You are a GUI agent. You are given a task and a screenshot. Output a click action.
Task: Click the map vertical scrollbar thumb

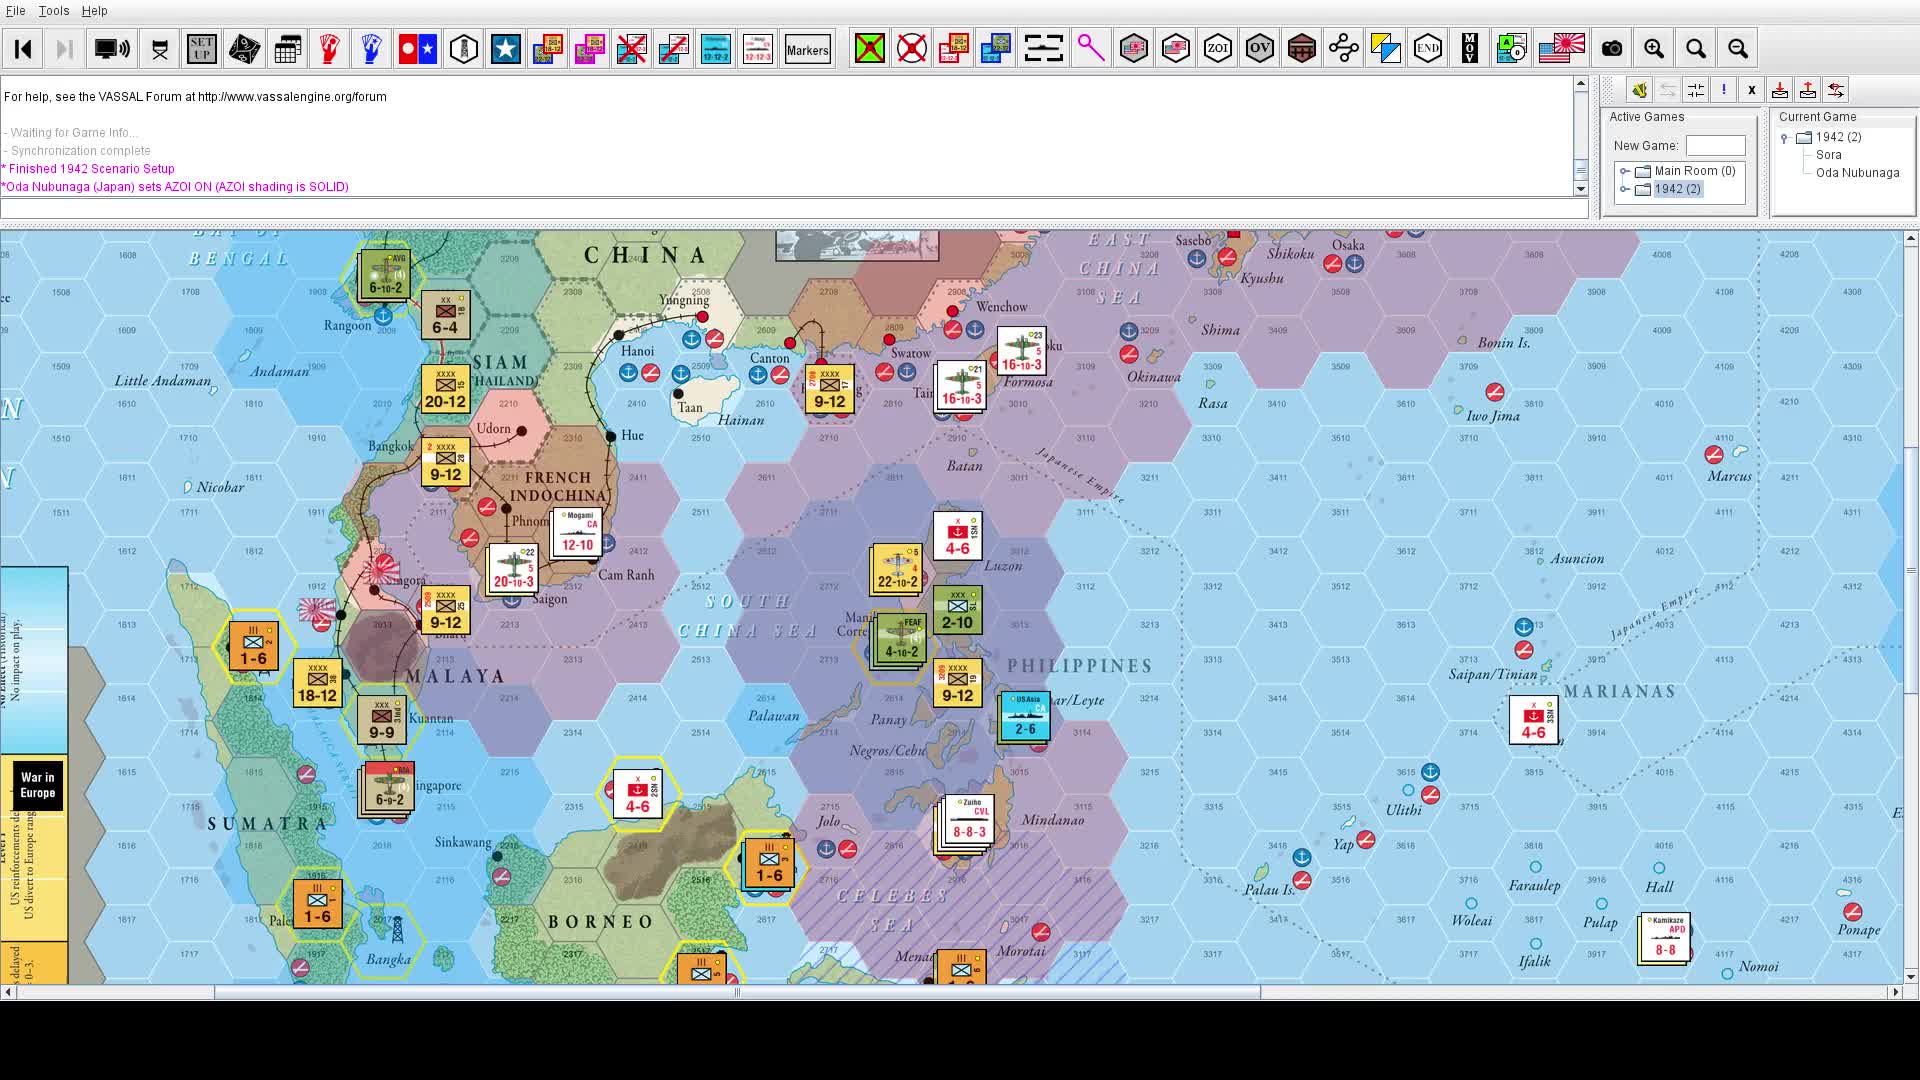click(1911, 569)
